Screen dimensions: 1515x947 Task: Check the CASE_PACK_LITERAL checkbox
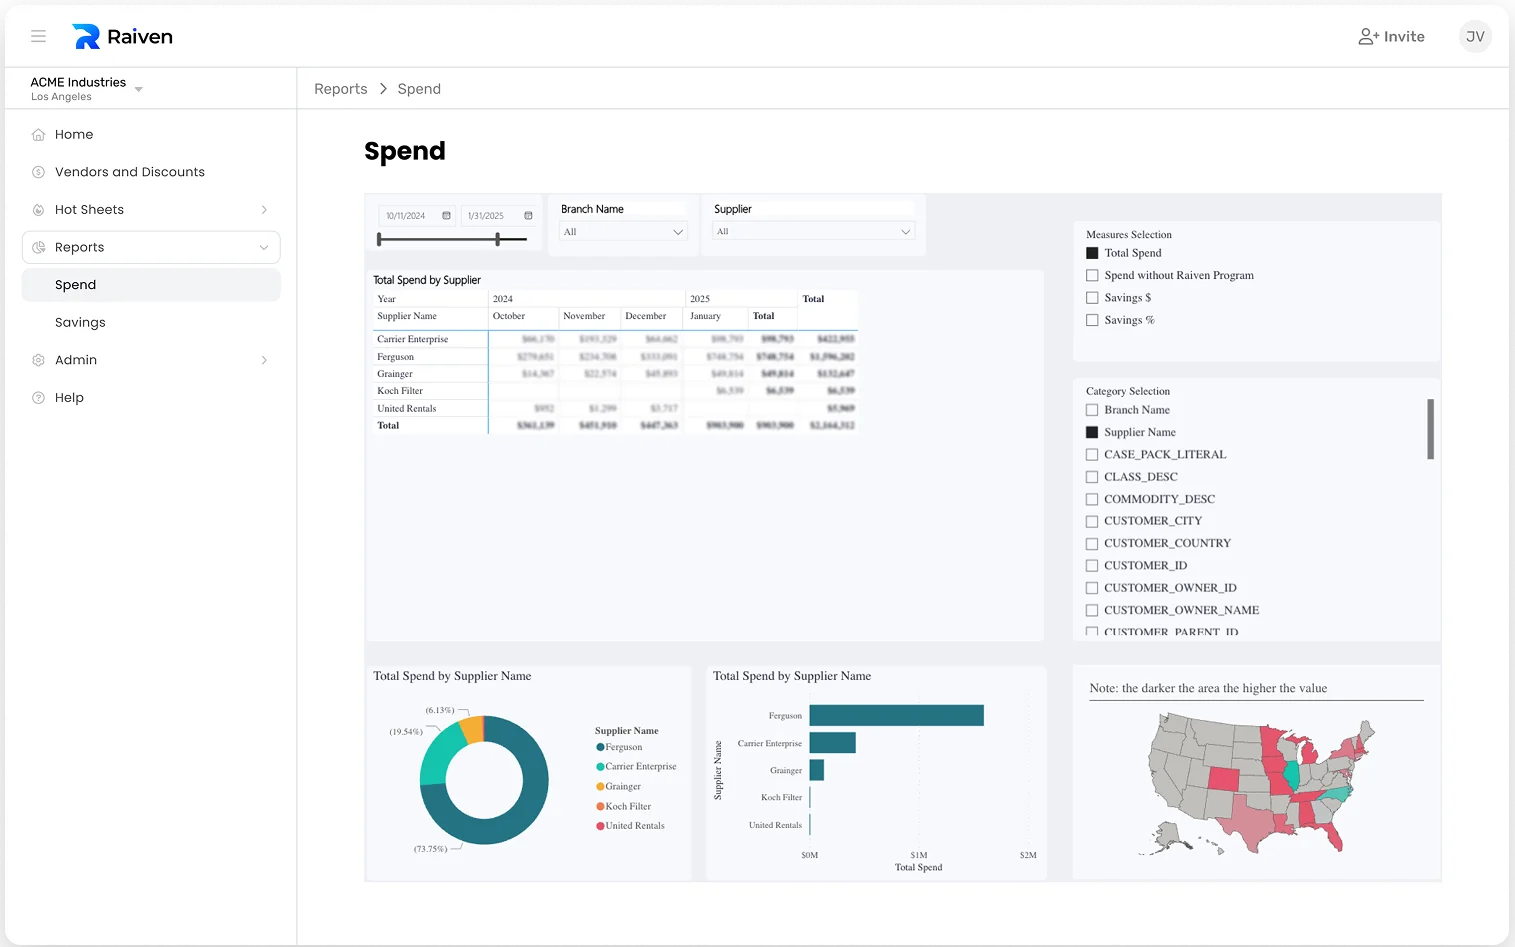[x=1092, y=454]
